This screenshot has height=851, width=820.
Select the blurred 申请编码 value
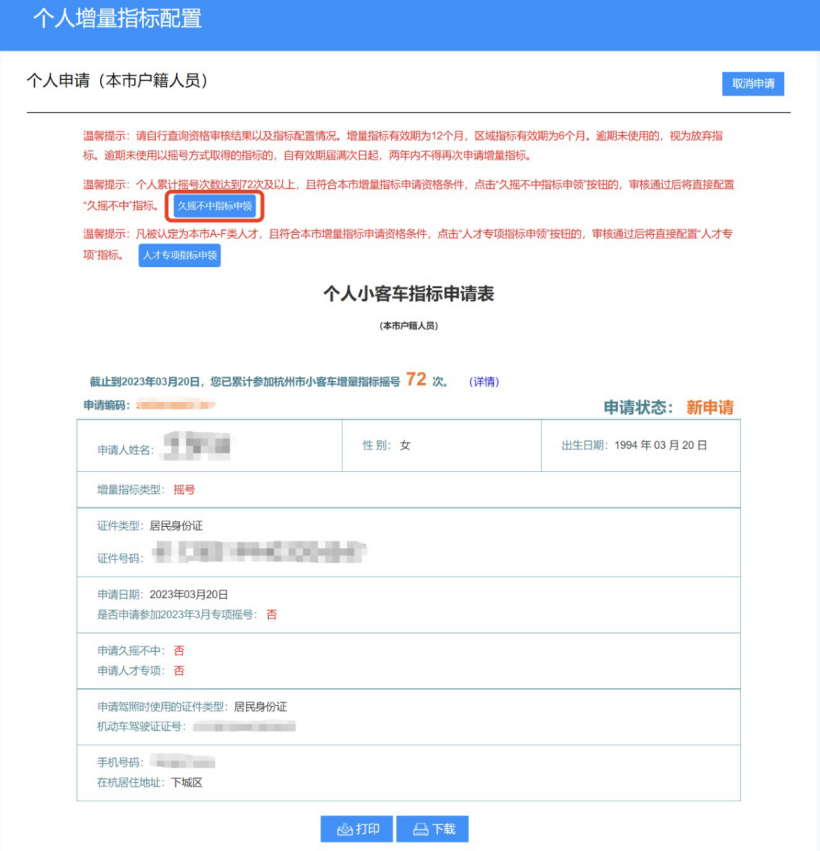175,405
